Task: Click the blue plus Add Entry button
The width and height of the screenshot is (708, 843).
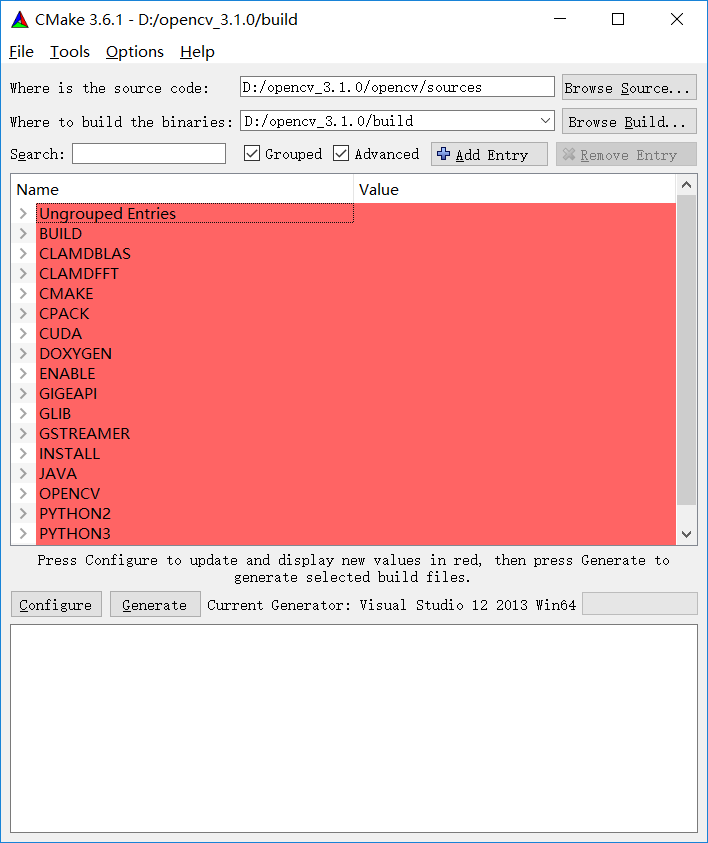Action: (489, 154)
